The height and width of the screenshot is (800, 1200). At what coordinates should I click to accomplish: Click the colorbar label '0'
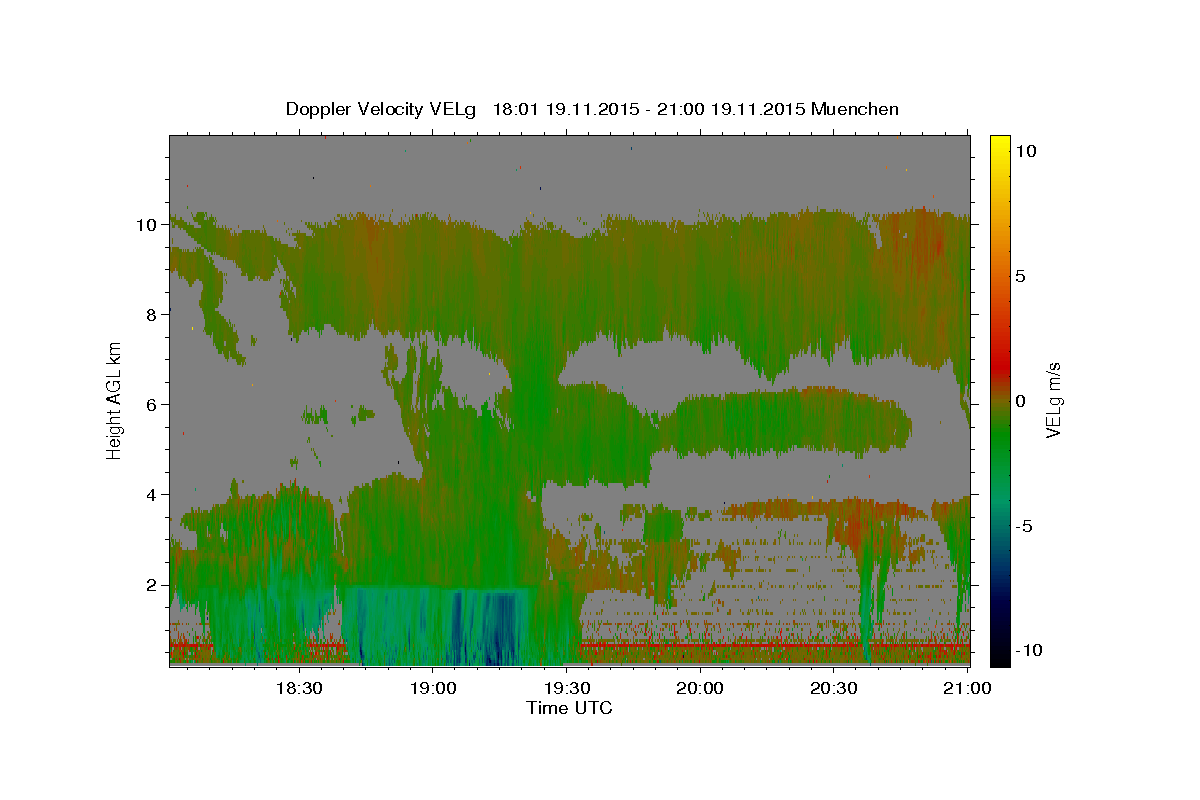pos(1021,400)
